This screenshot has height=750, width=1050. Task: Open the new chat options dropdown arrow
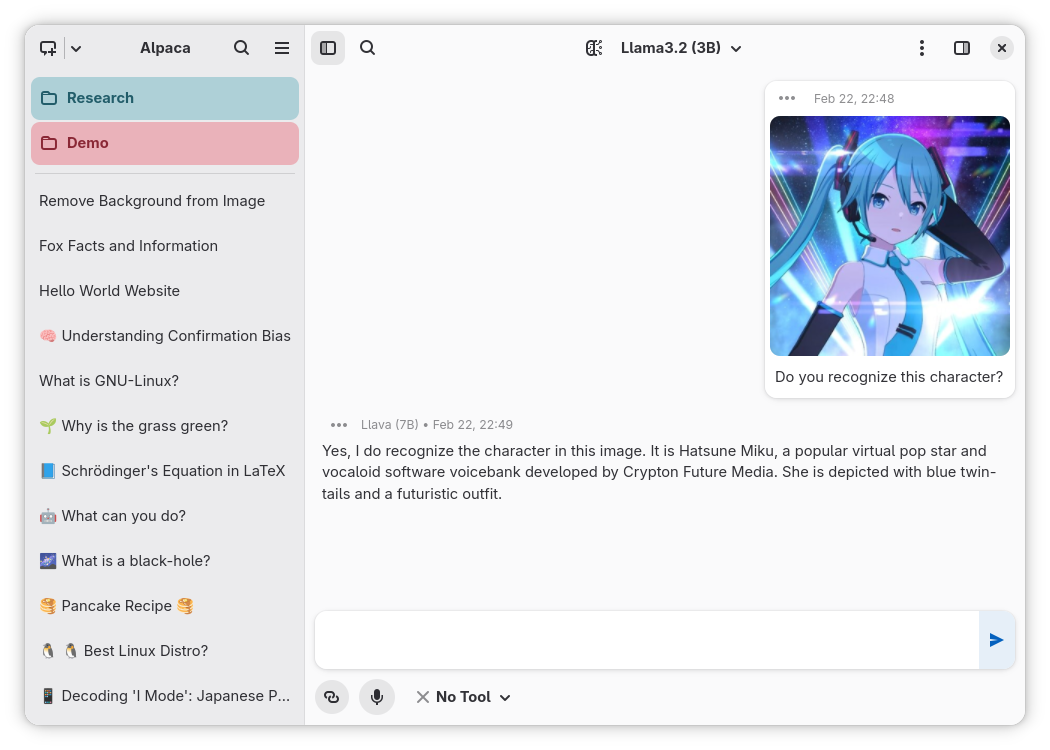tap(76, 48)
